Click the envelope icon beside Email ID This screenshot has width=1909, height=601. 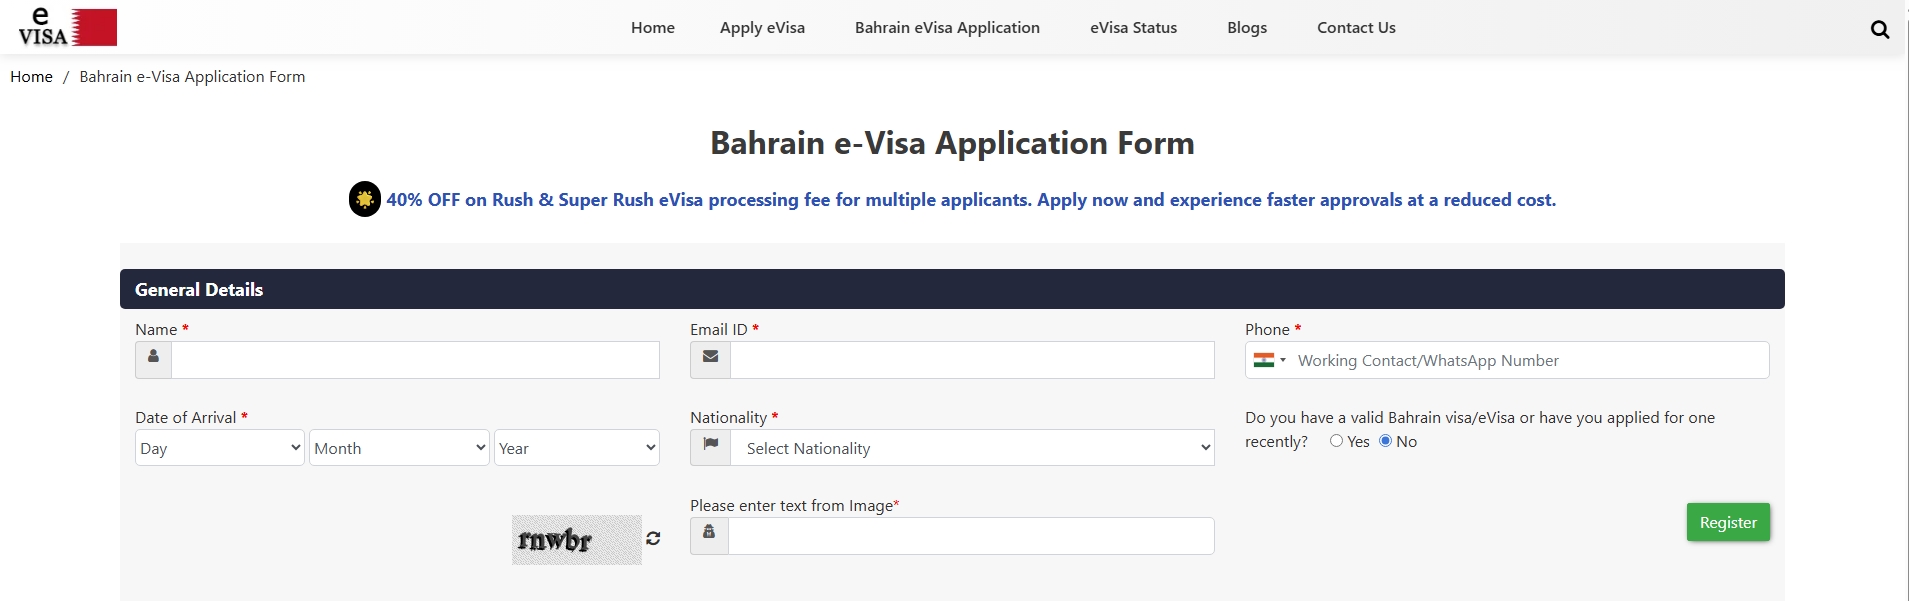pyautogui.click(x=710, y=359)
